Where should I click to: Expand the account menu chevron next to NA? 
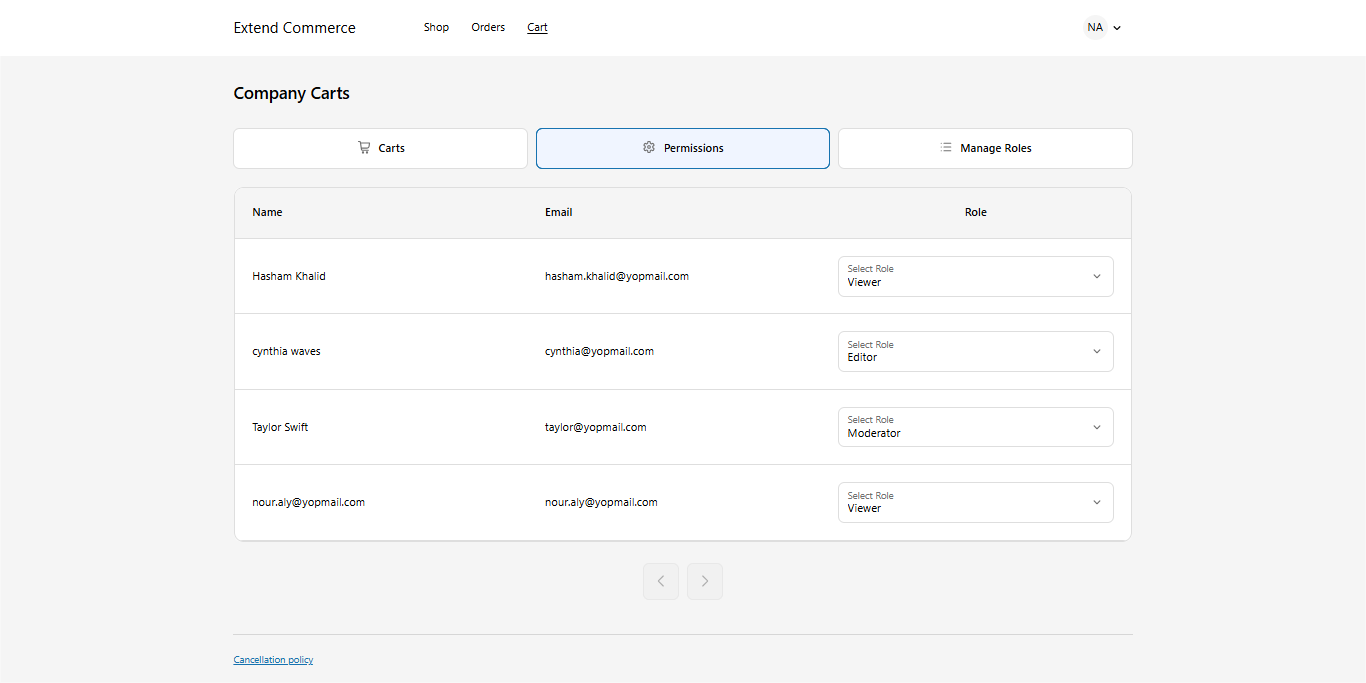click(x=1117, y=28)
